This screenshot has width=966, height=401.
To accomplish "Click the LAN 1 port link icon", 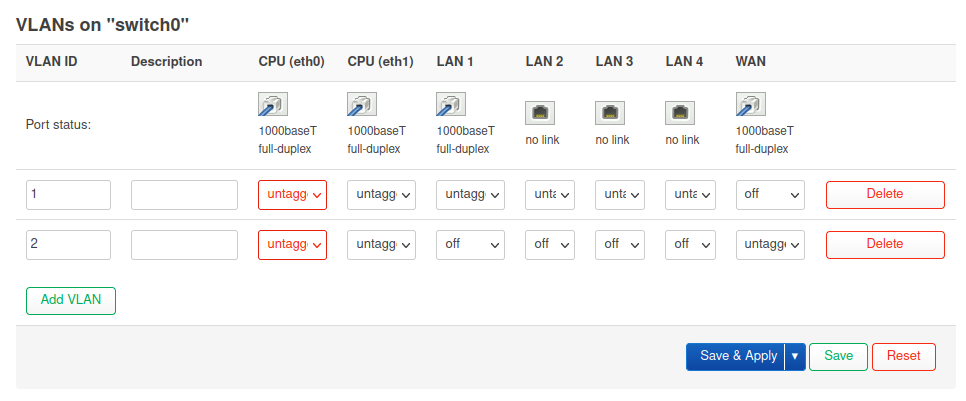I will tap(450, 105).
